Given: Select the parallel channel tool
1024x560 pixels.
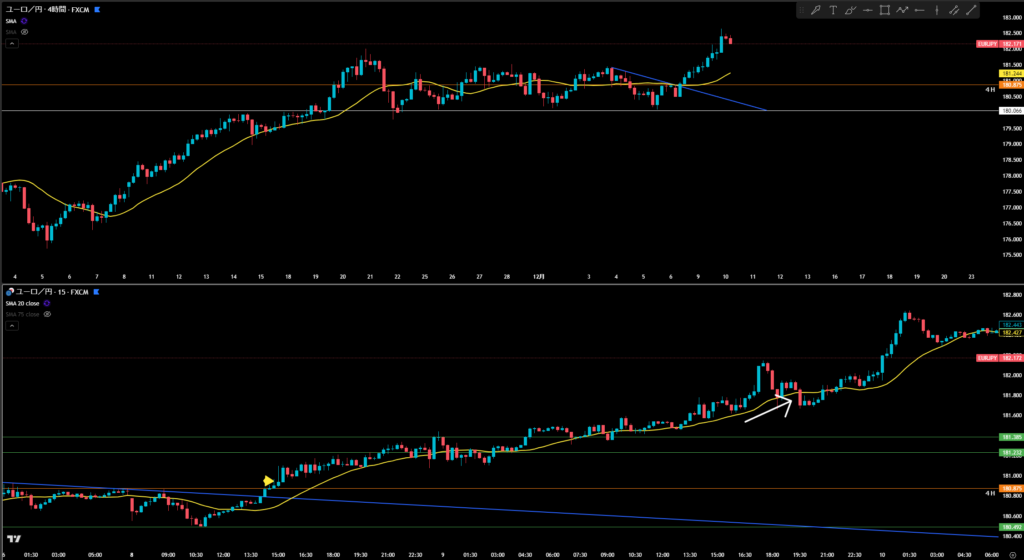Looking at the screenshot, I should point(953,10).
